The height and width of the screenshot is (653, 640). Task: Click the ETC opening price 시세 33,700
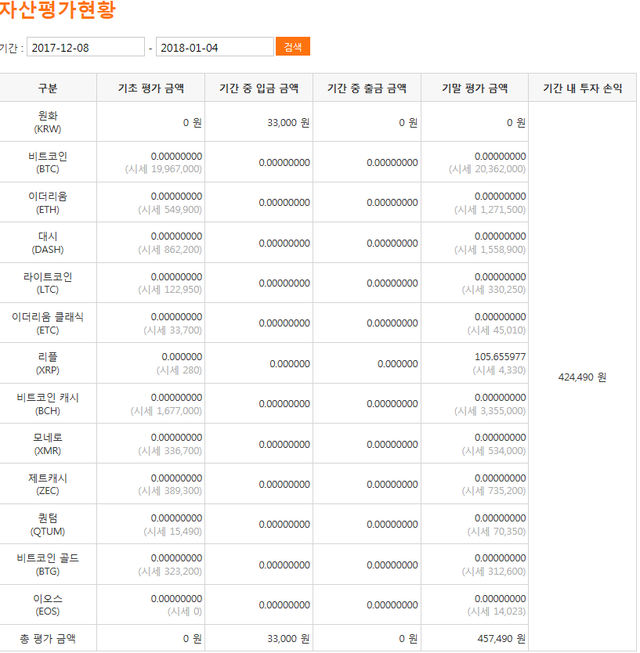pos(172,330)
